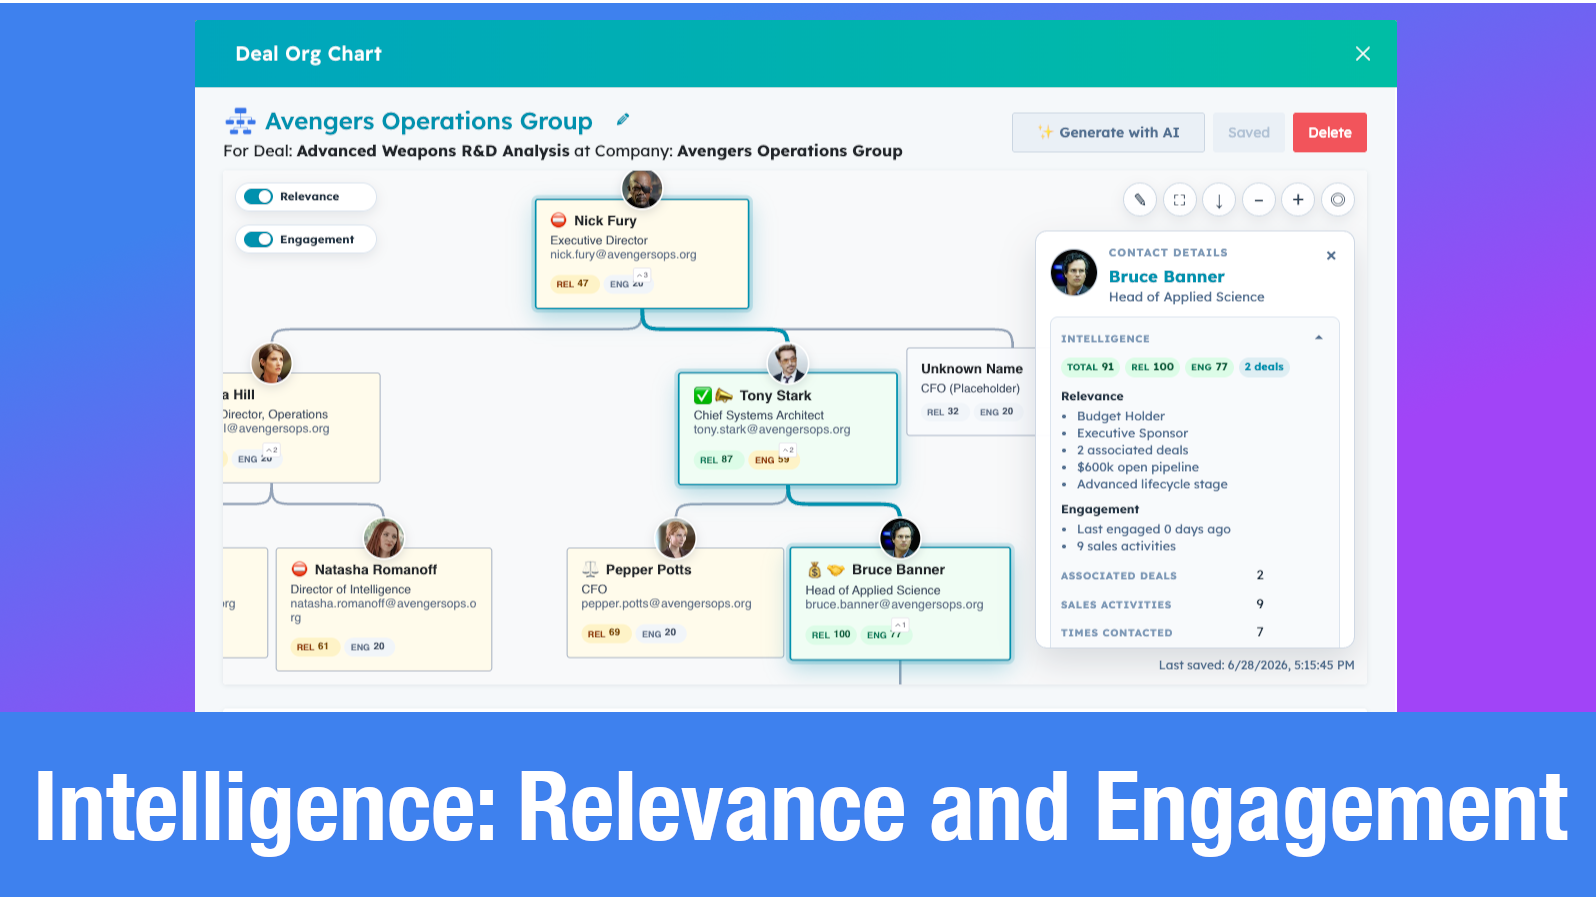Click the $600k open pipeline item
1596x897 pixels.
pyautogui.click(x=1138, y=468)
